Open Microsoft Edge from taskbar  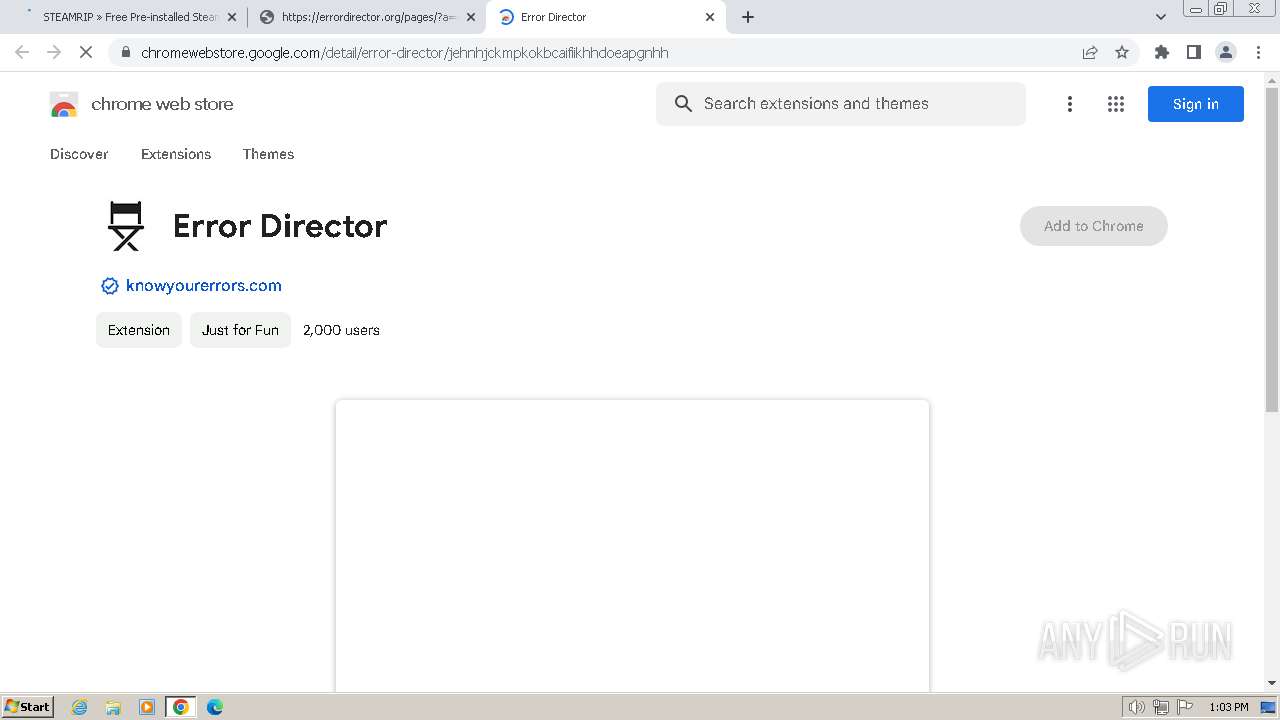(x=215, y=707)
